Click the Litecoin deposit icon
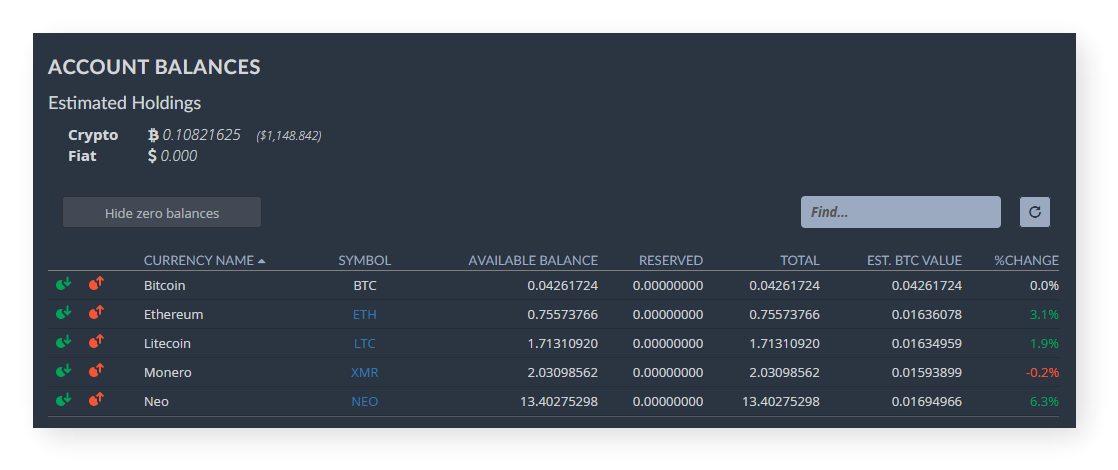 click(x=64, y=343)
